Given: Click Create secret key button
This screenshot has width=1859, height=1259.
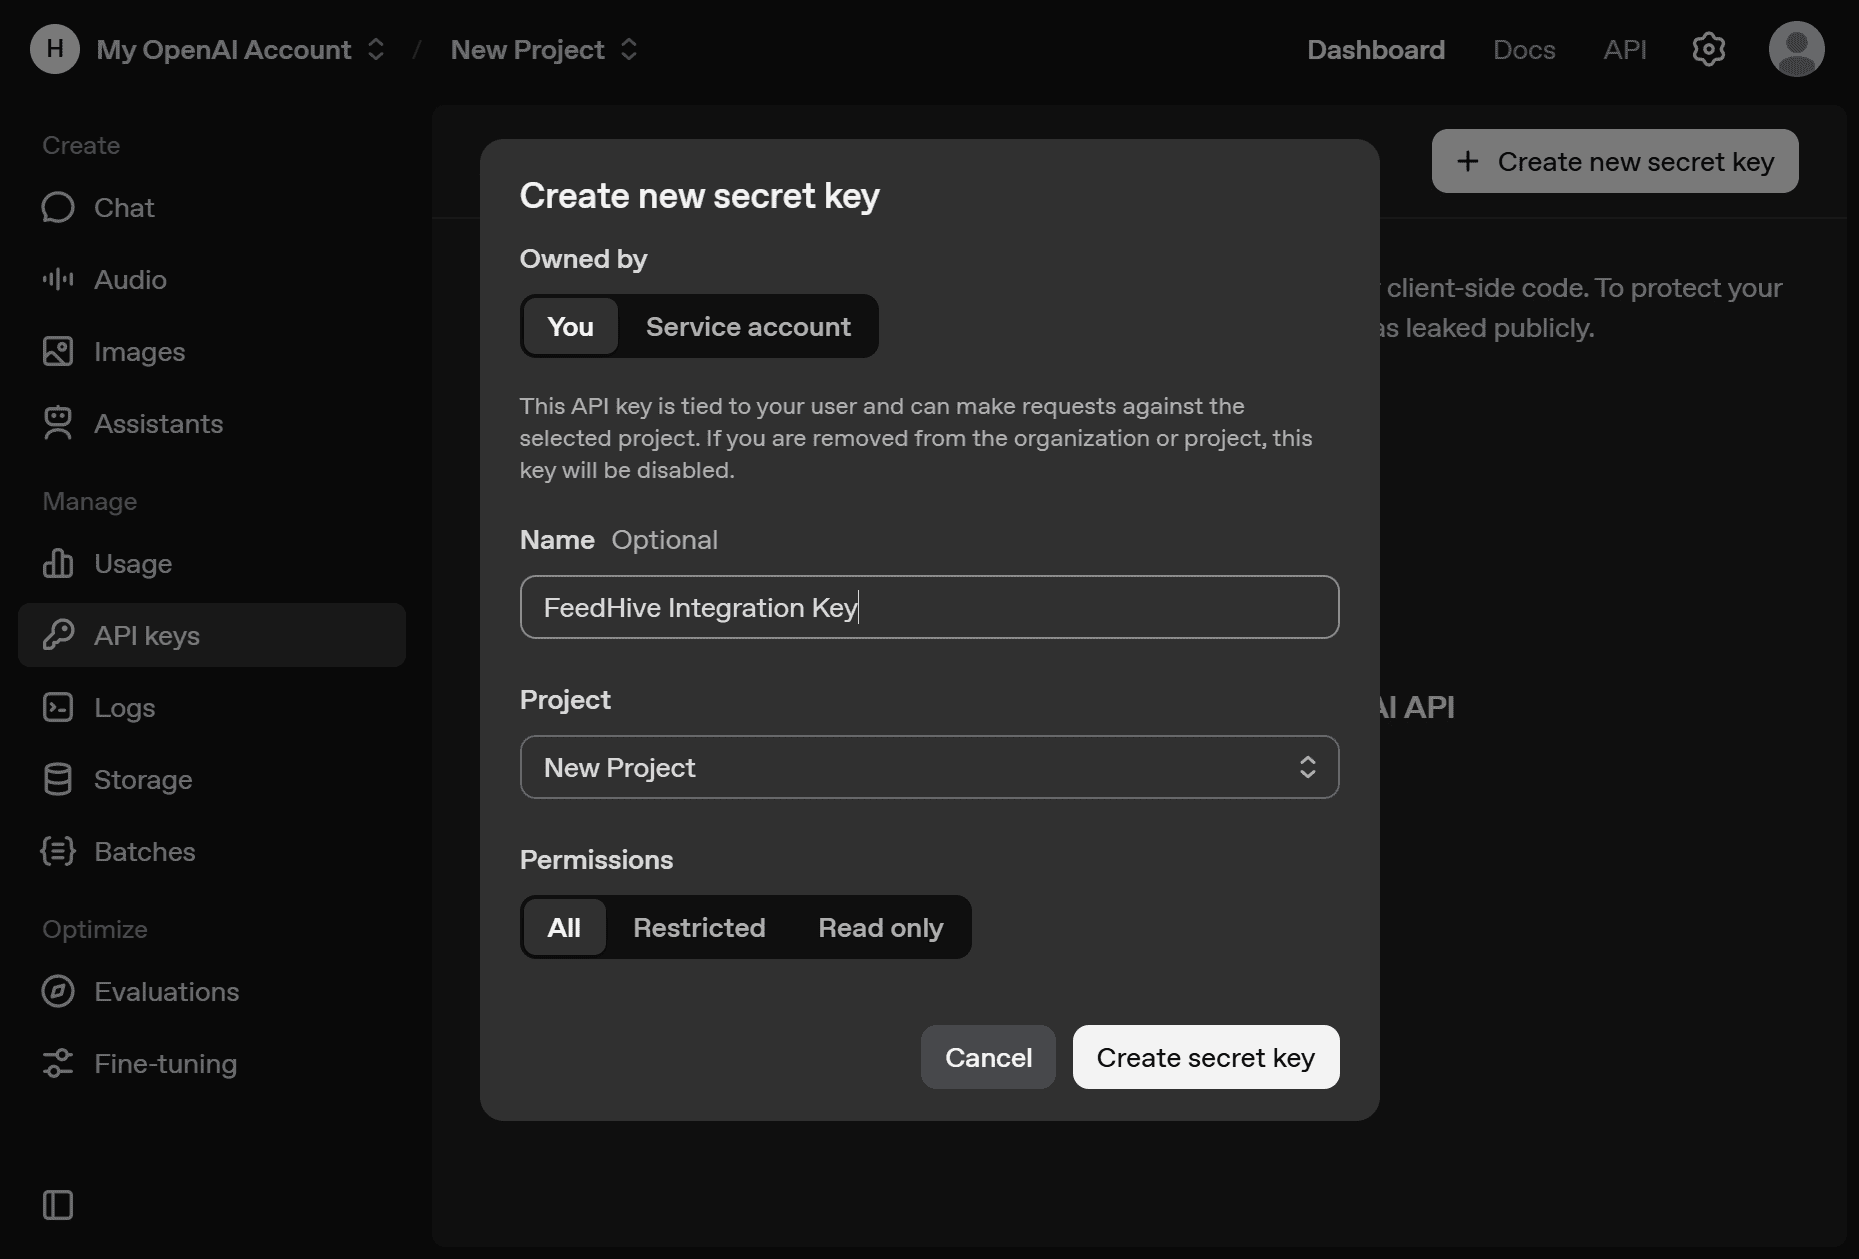Looking at the screenshot, I should click(x=1205, y=1057).
